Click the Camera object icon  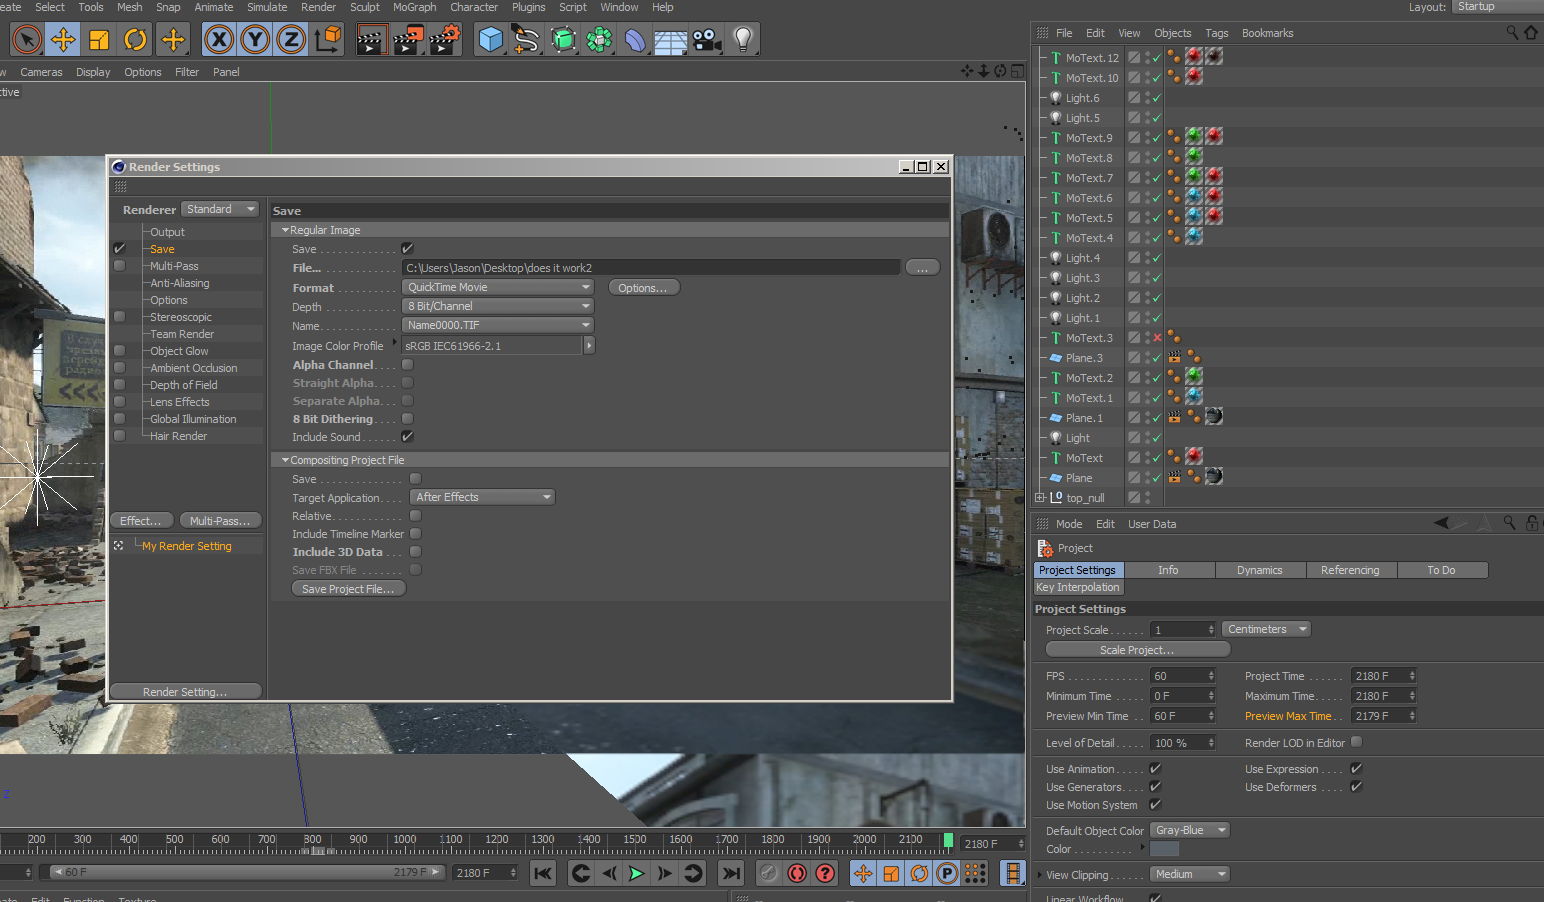(706, 40)
